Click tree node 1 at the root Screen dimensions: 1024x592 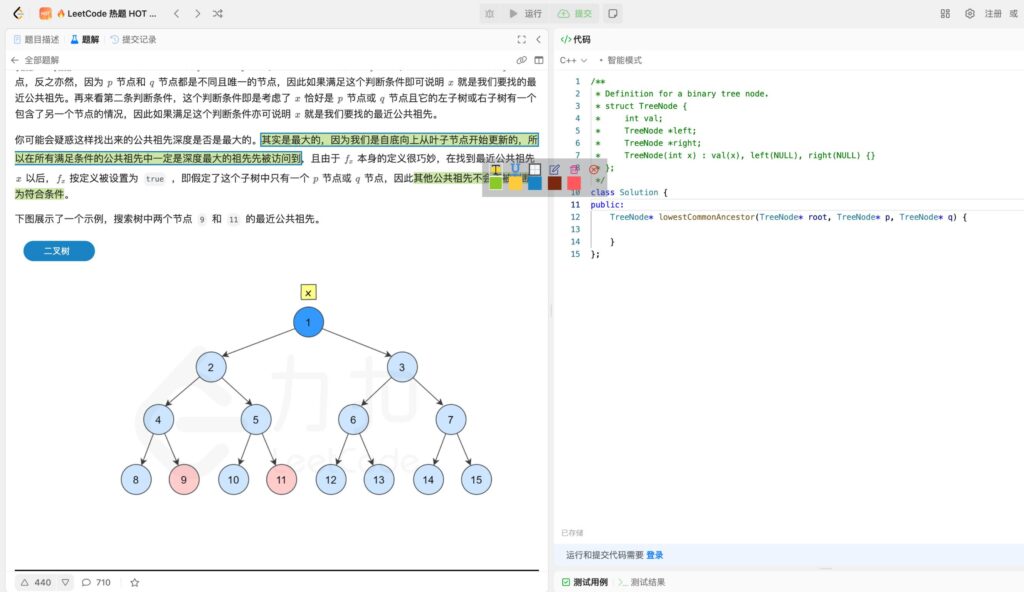pos(308,322)
